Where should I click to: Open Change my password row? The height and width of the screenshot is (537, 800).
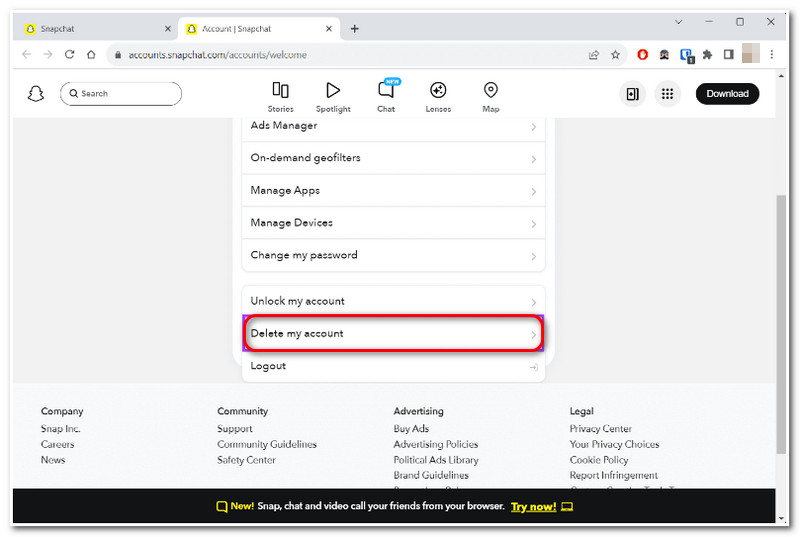[x=393, y=255]
